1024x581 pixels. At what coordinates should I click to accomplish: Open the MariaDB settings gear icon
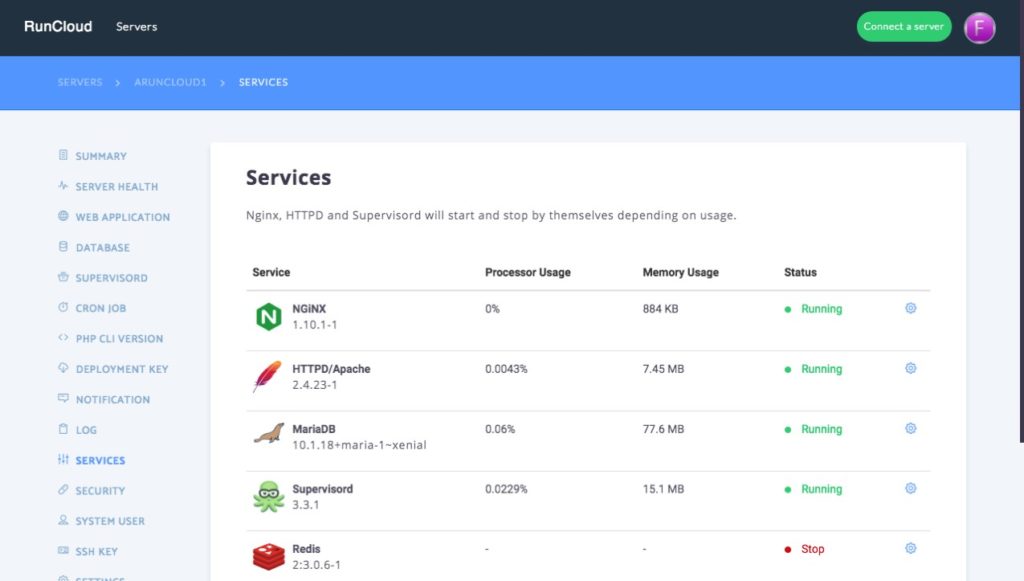coord(910,428)
